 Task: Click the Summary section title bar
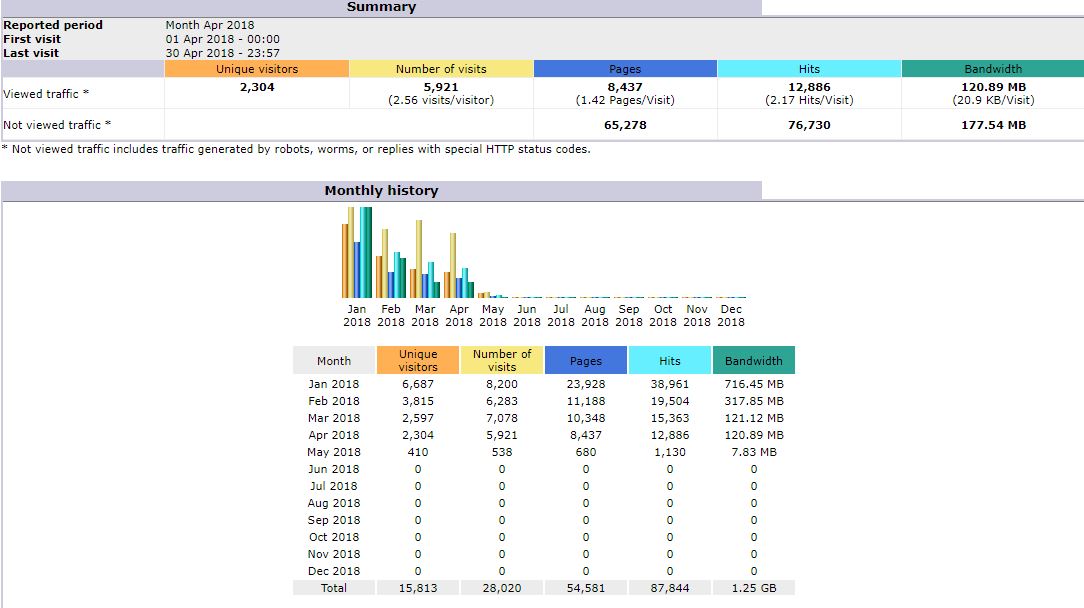coord(383,7)
